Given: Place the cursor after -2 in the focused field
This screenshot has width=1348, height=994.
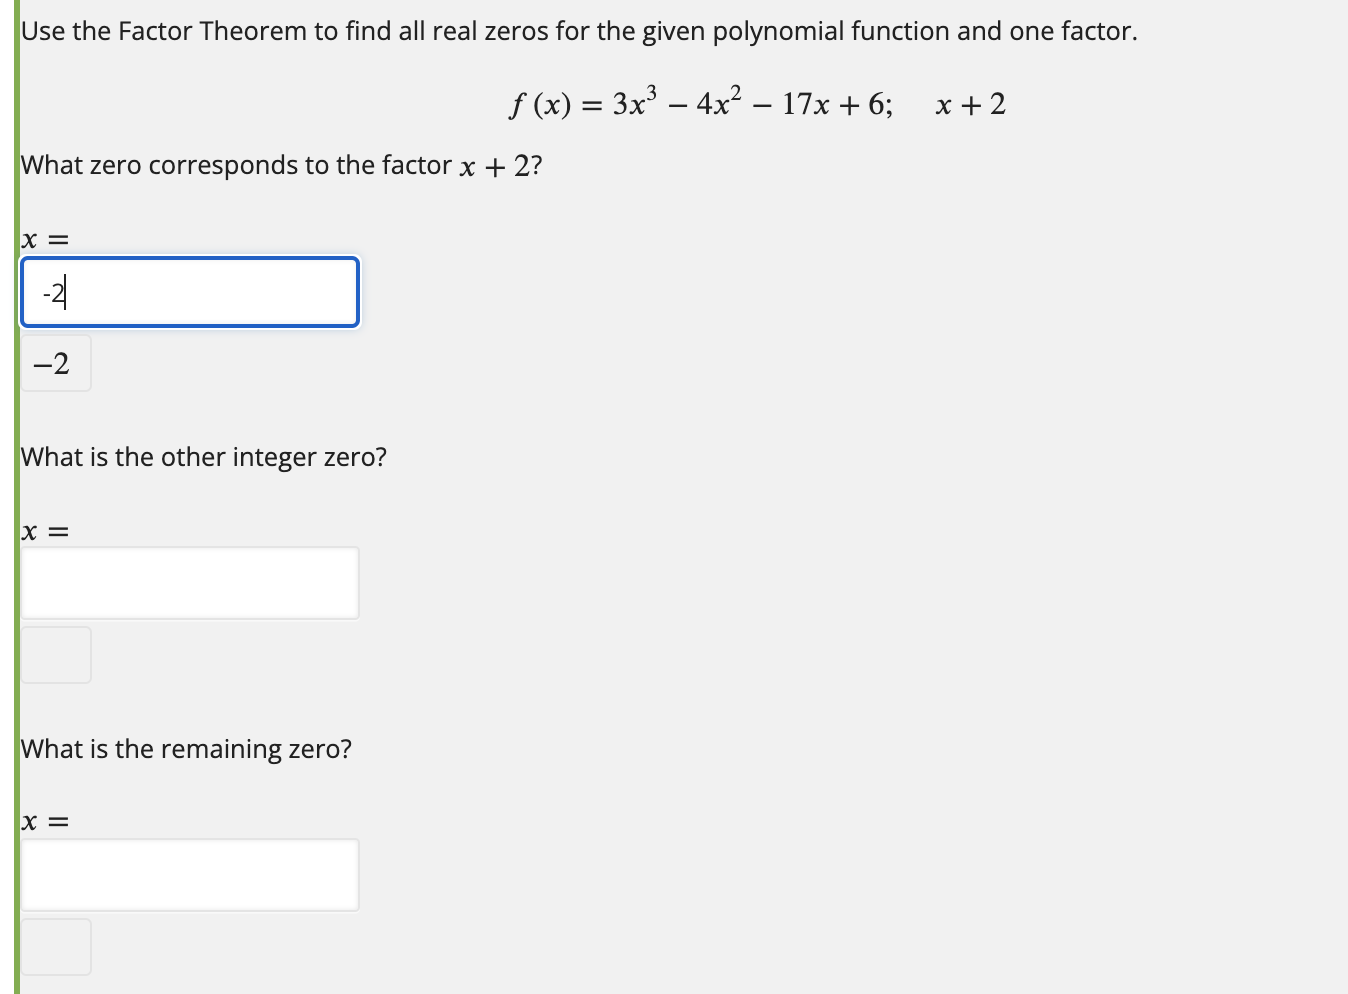Looking at the screenshot, I should 64,292.
